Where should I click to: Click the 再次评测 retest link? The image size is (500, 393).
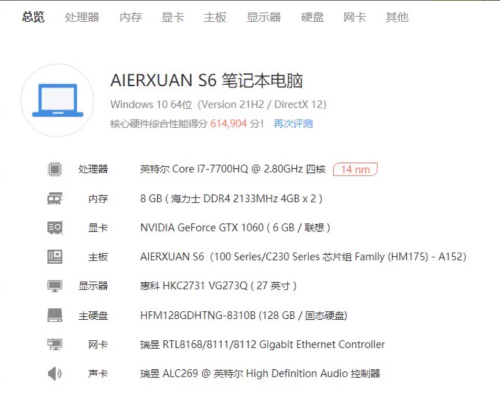(x=293, y=124)
